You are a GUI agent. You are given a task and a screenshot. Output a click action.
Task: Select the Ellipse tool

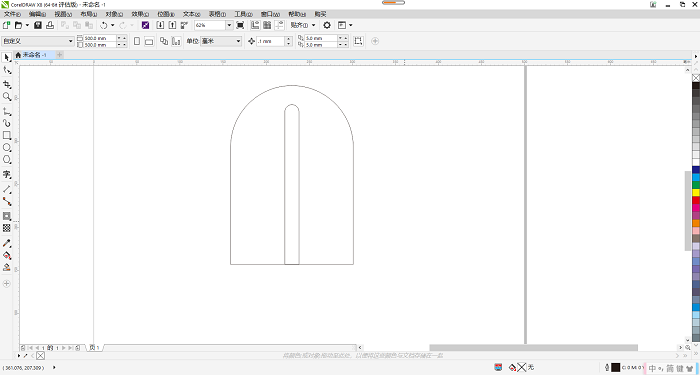tap(7, 147)
